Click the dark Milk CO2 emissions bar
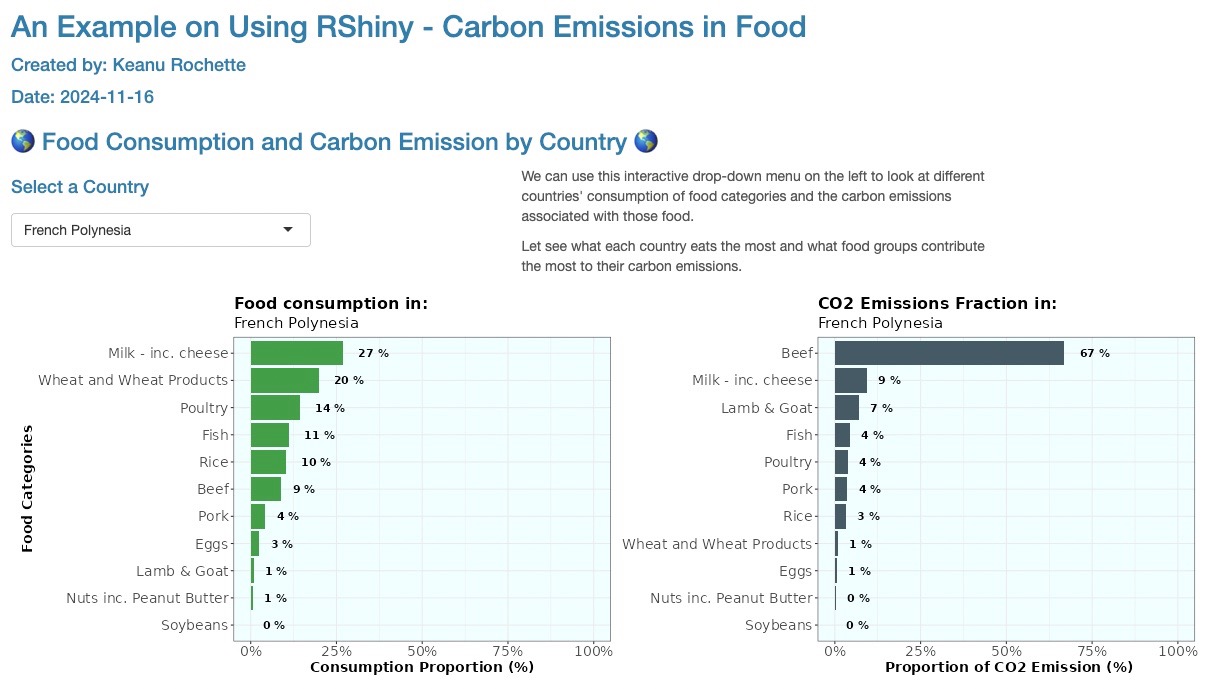 pyautogui.click(x=851, y=380)
